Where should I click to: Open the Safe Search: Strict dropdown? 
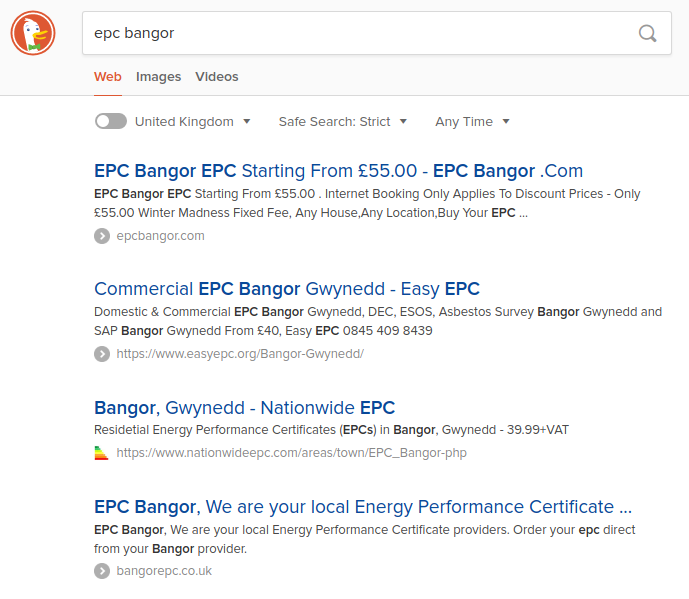tap(342, 122)
